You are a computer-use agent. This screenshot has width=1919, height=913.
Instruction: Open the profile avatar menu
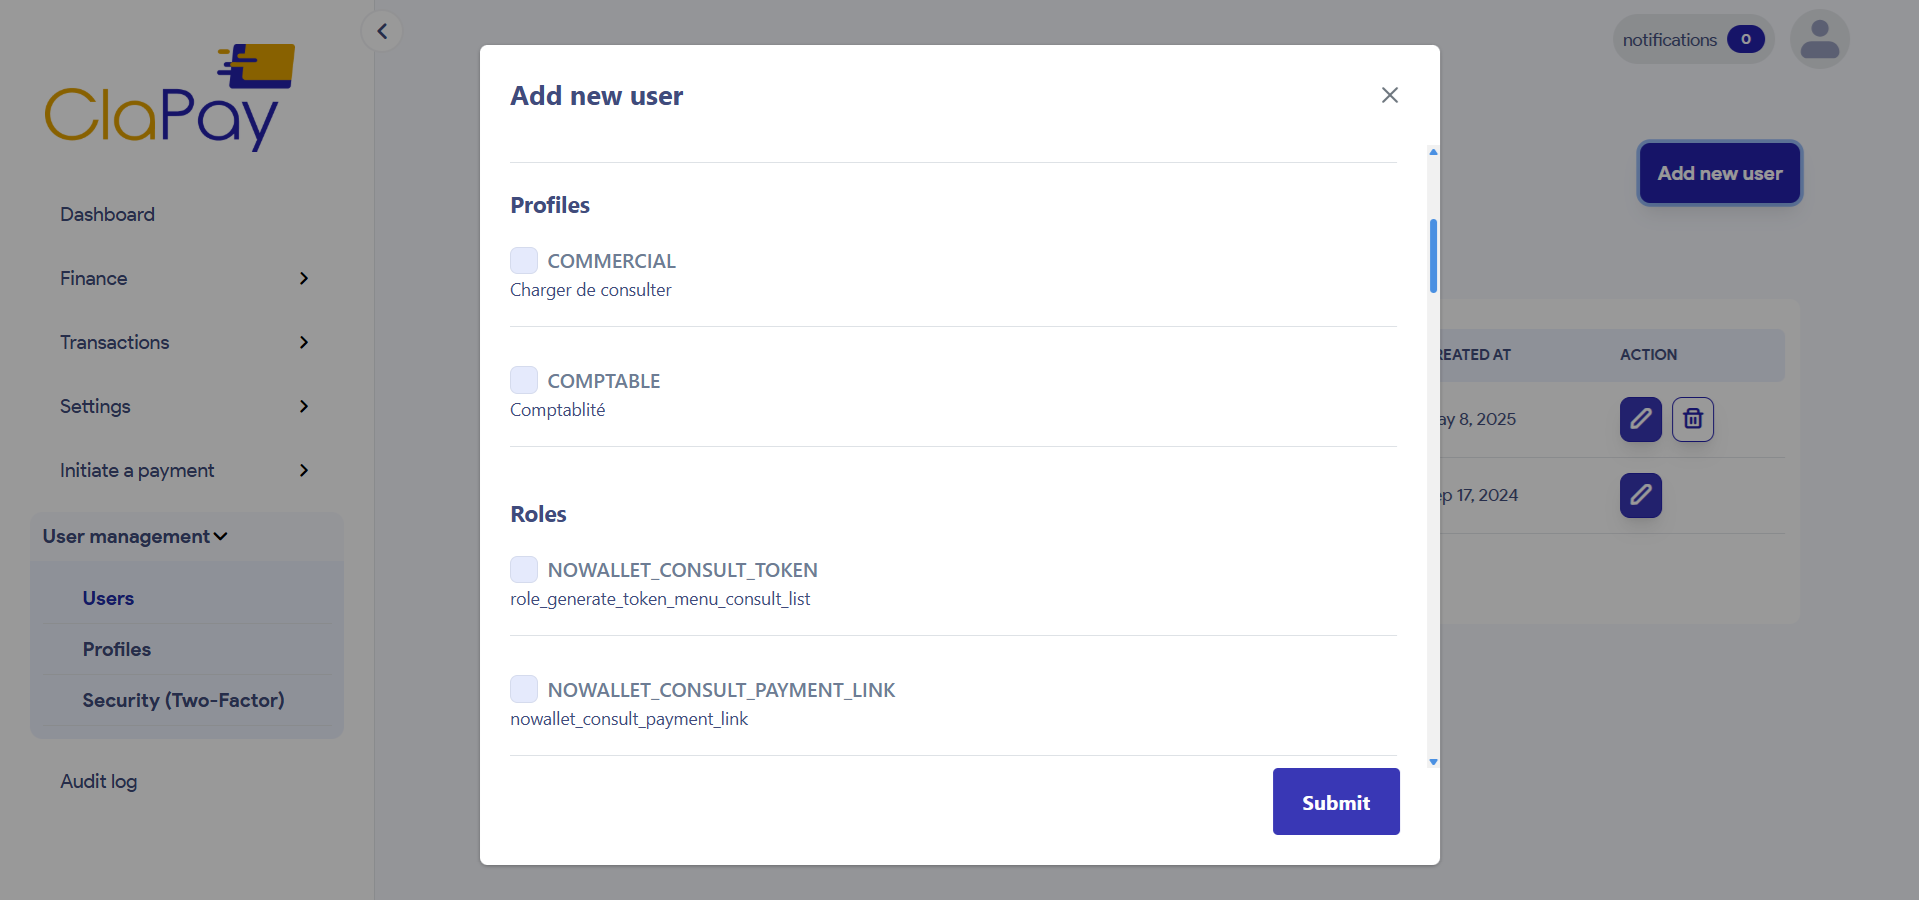1818,38
